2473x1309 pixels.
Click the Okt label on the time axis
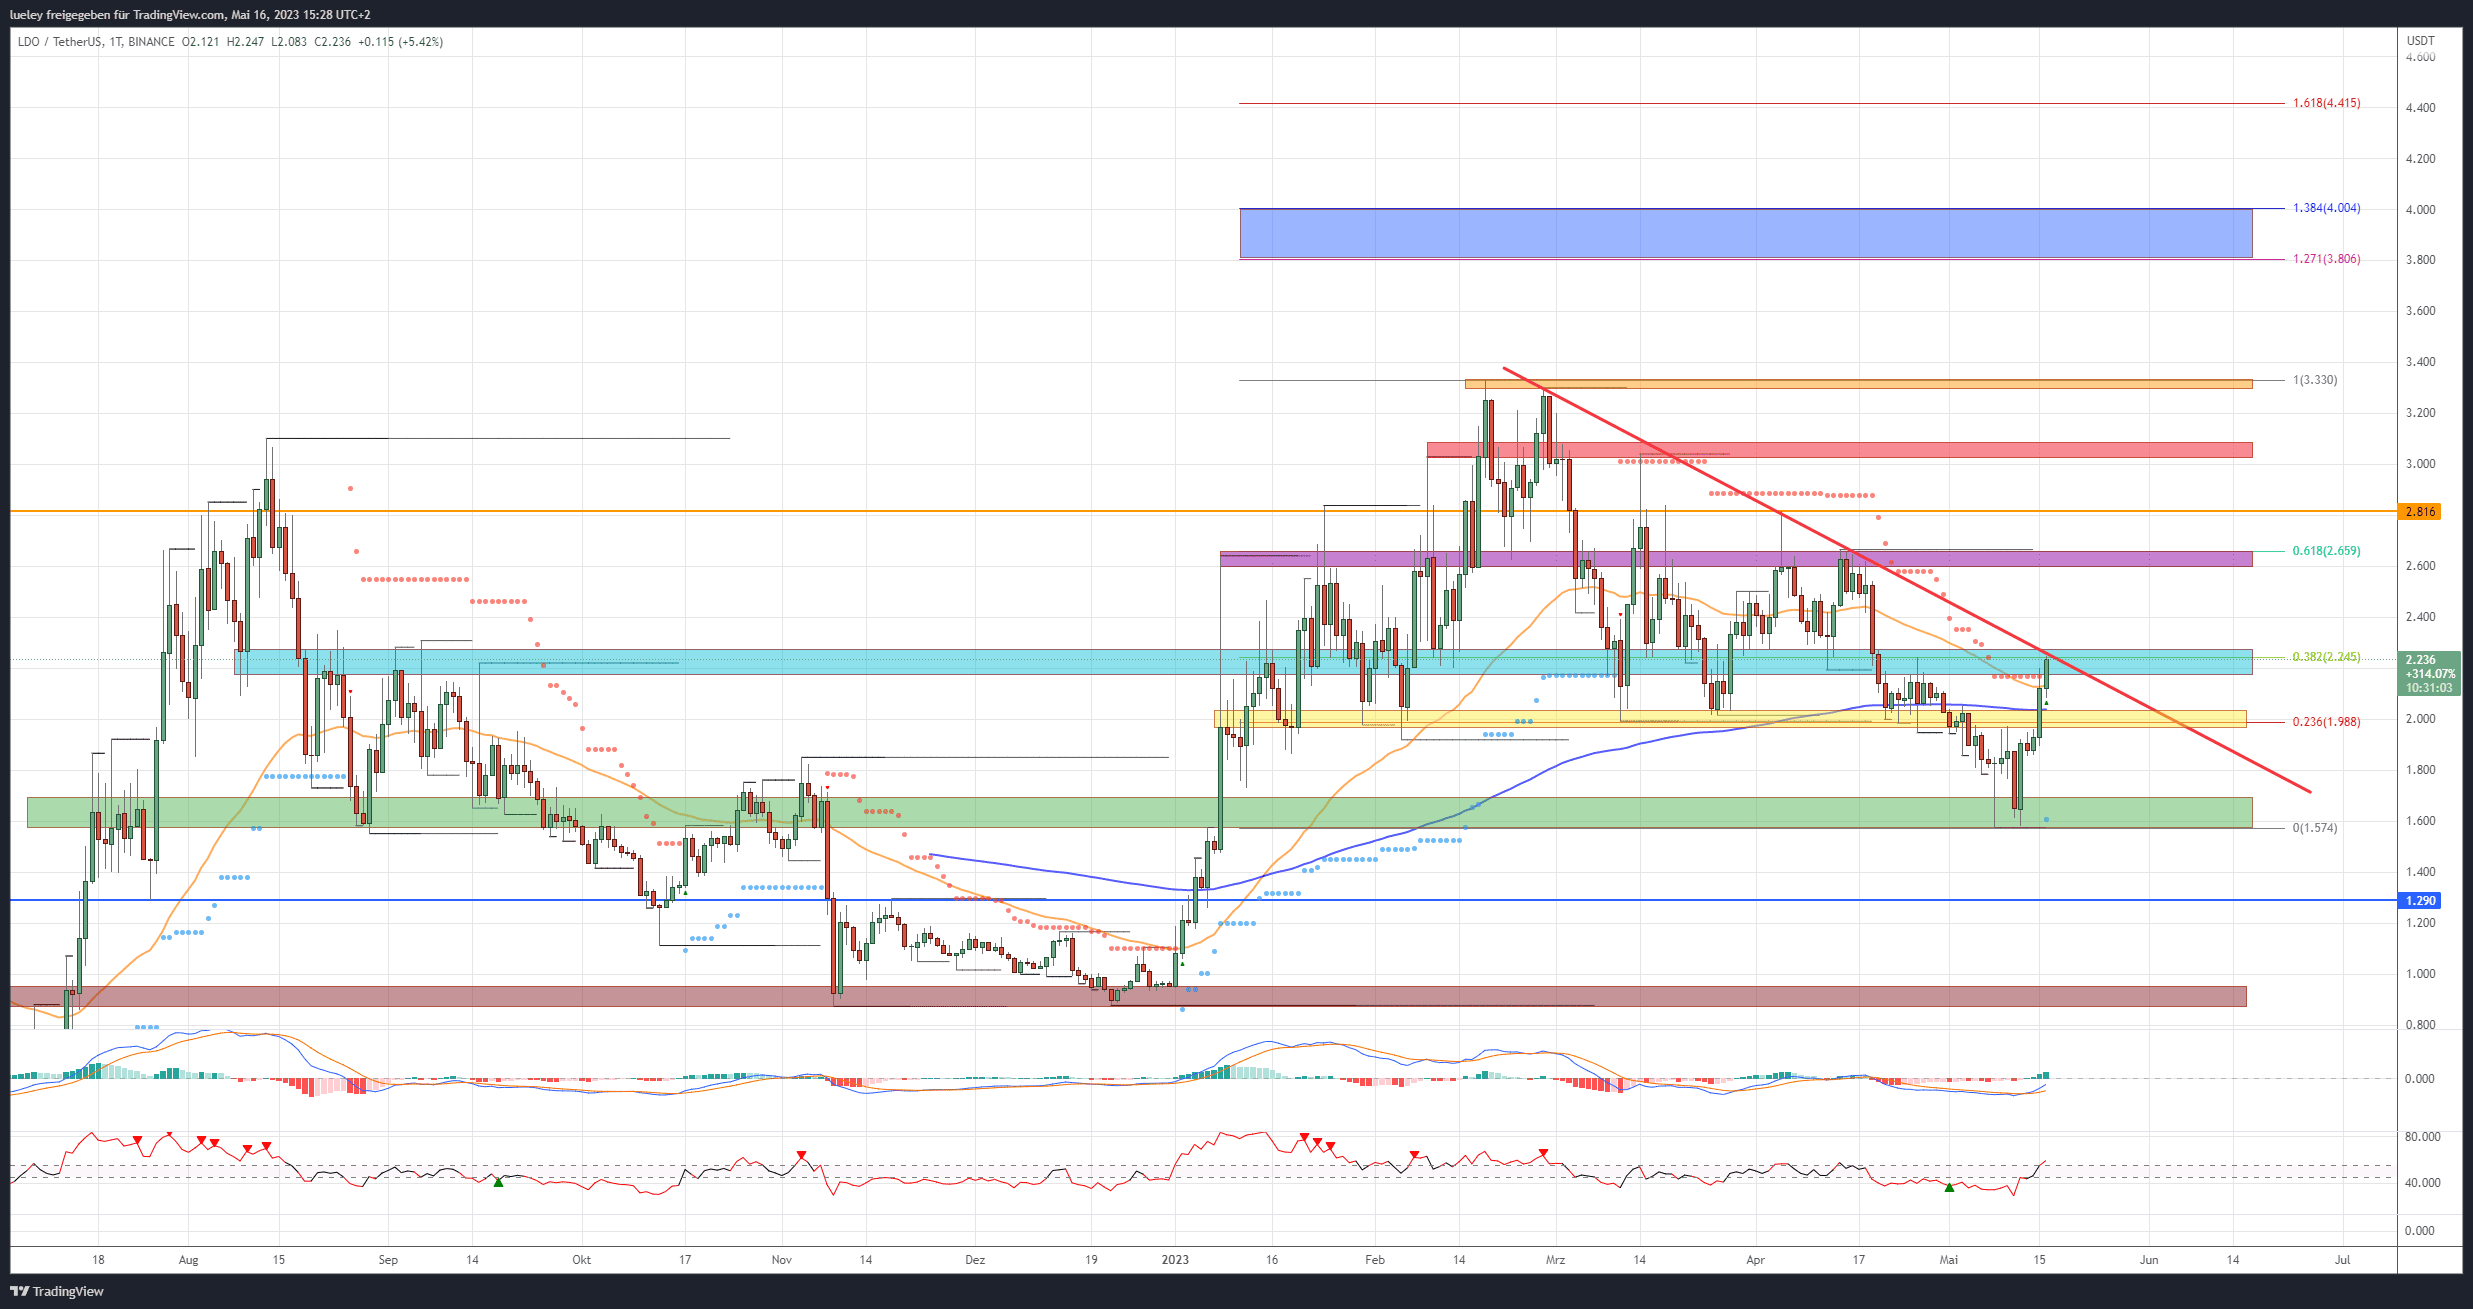(581, 1260)
